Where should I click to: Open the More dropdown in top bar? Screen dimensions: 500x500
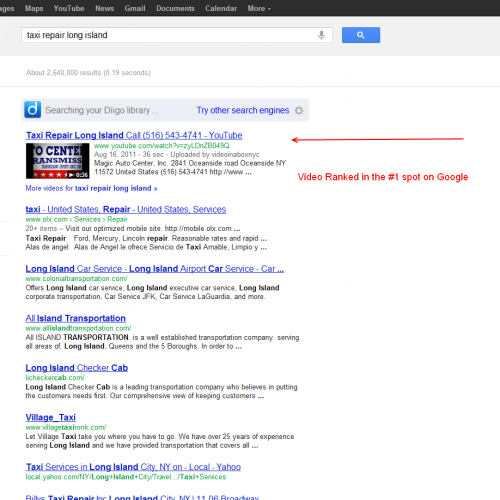pyautogui.click(x=259, y=8)
